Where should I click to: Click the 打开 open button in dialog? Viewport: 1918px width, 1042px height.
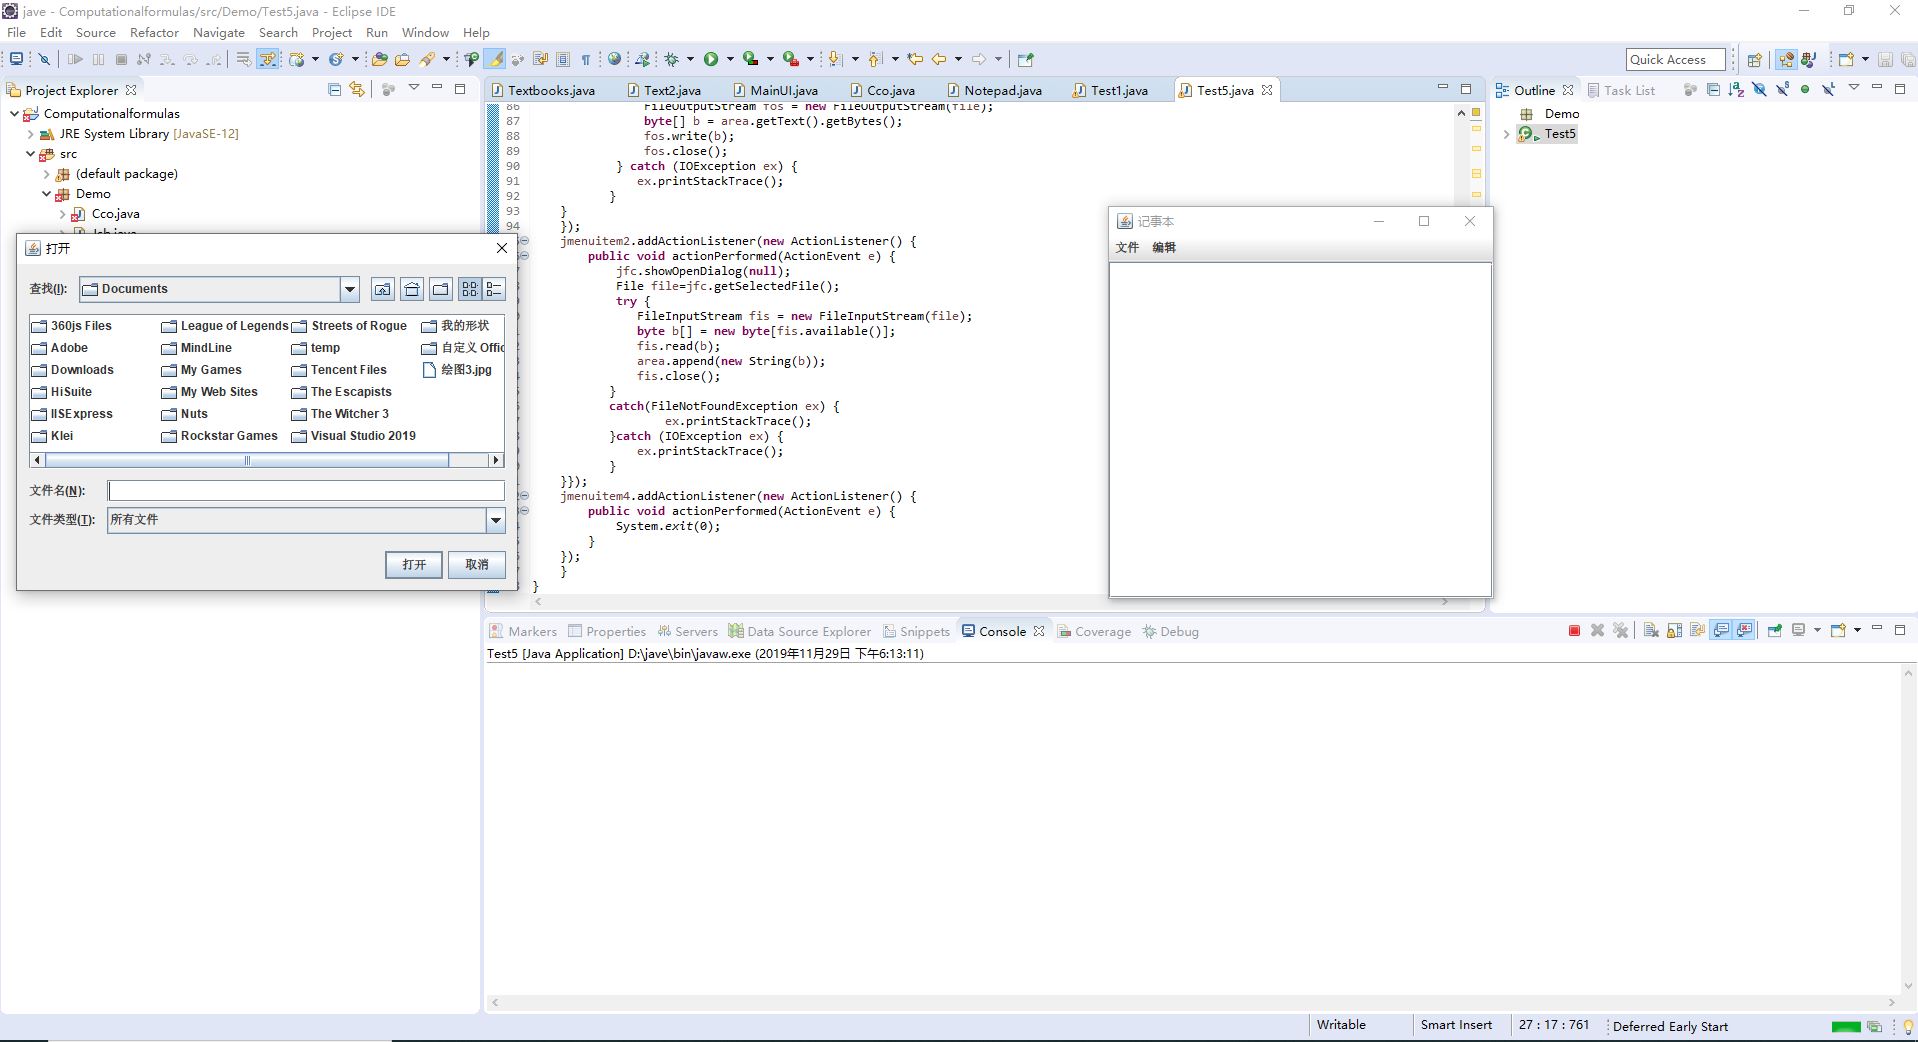point(414,565)
